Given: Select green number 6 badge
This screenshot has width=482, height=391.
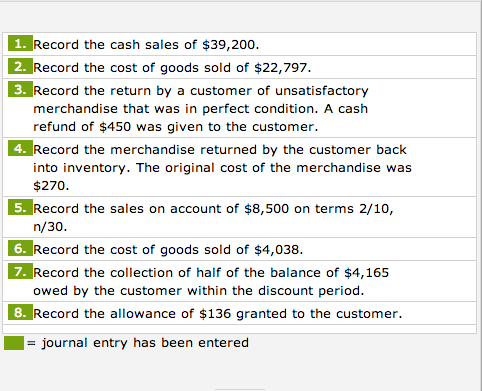Looking at the screenshot, I should (x=20, y=248).
